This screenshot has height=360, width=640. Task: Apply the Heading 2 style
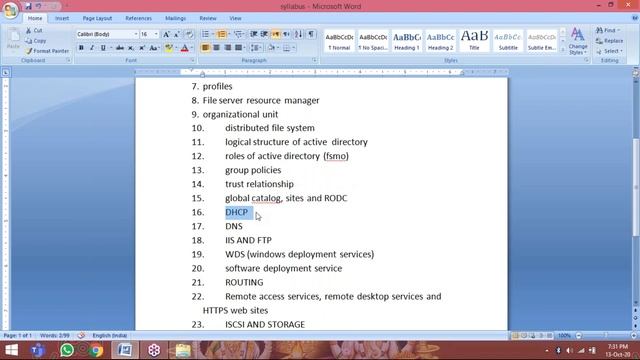440,41
